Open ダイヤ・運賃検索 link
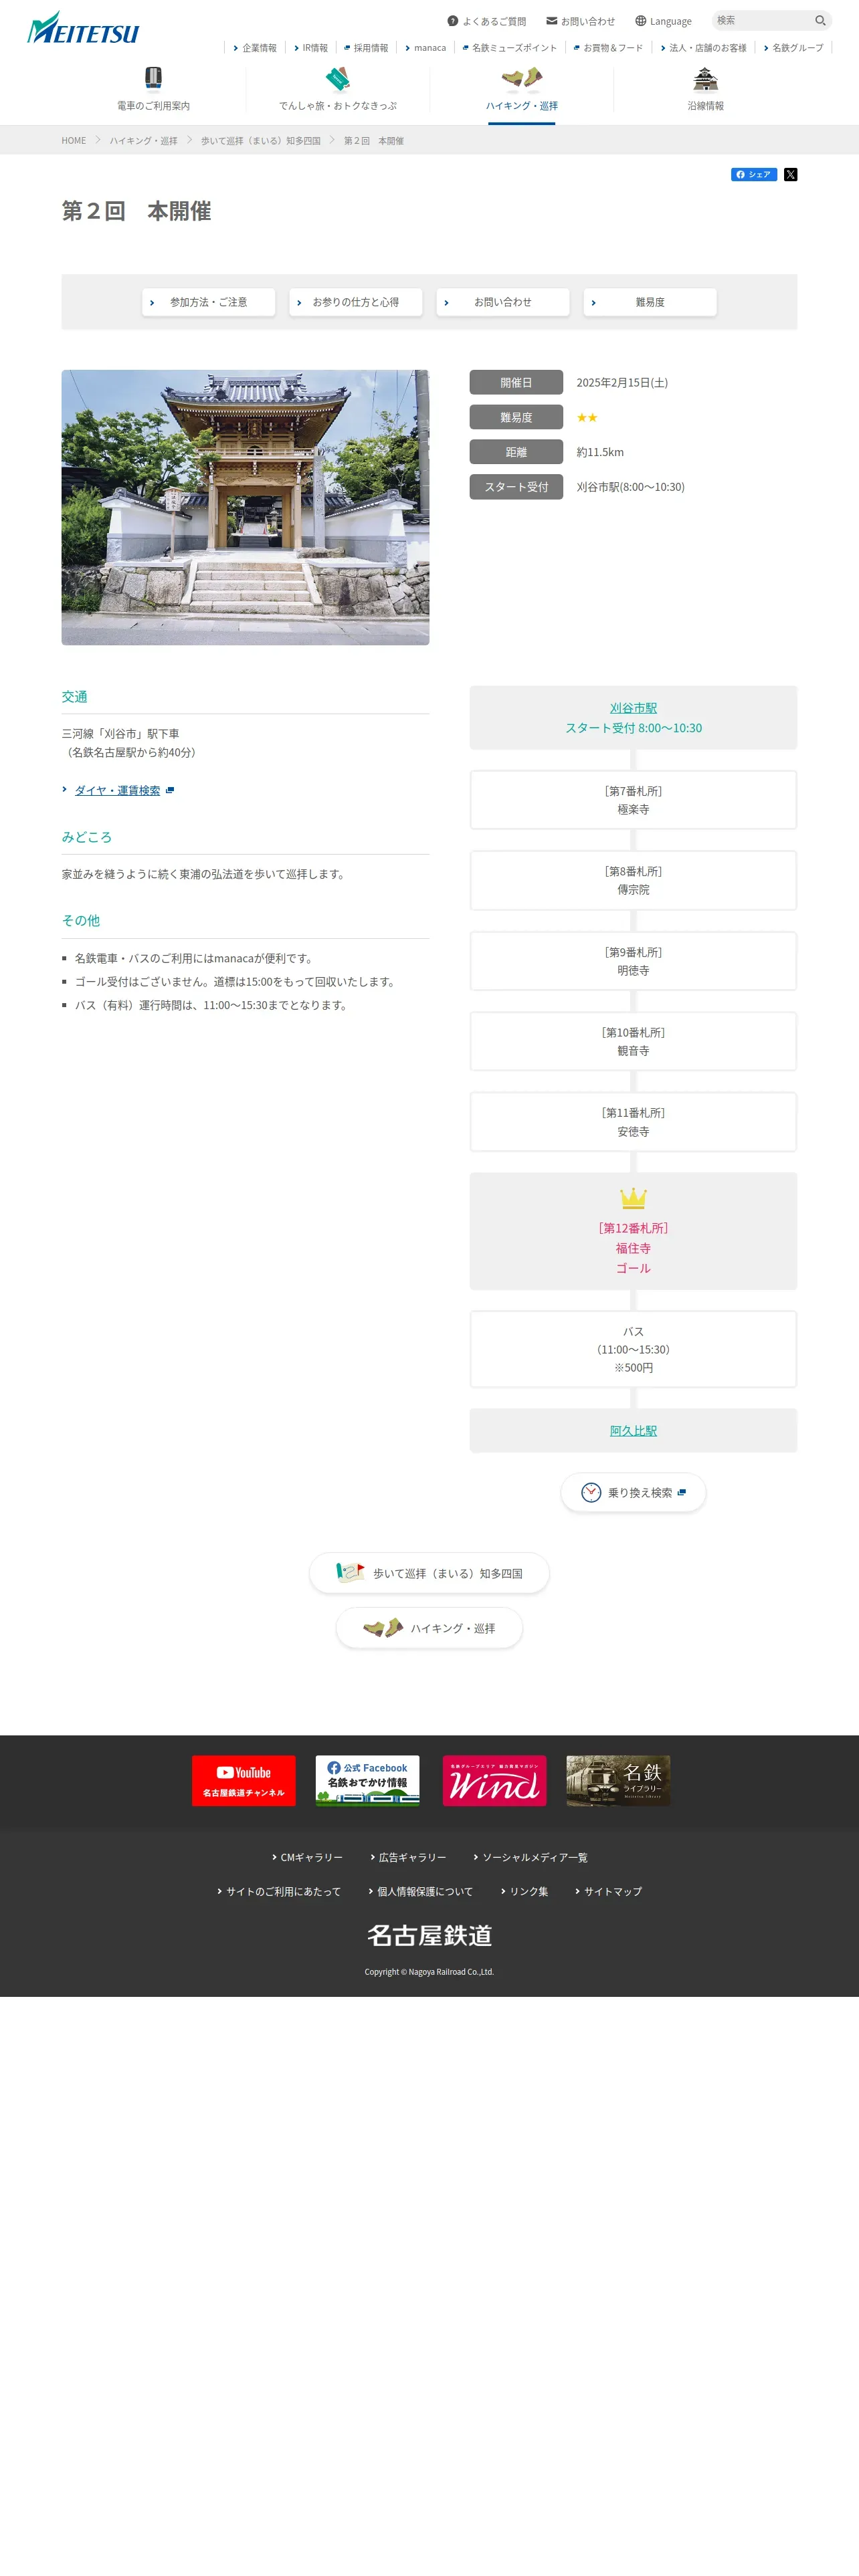The image size is (859, 2576). 117,790
